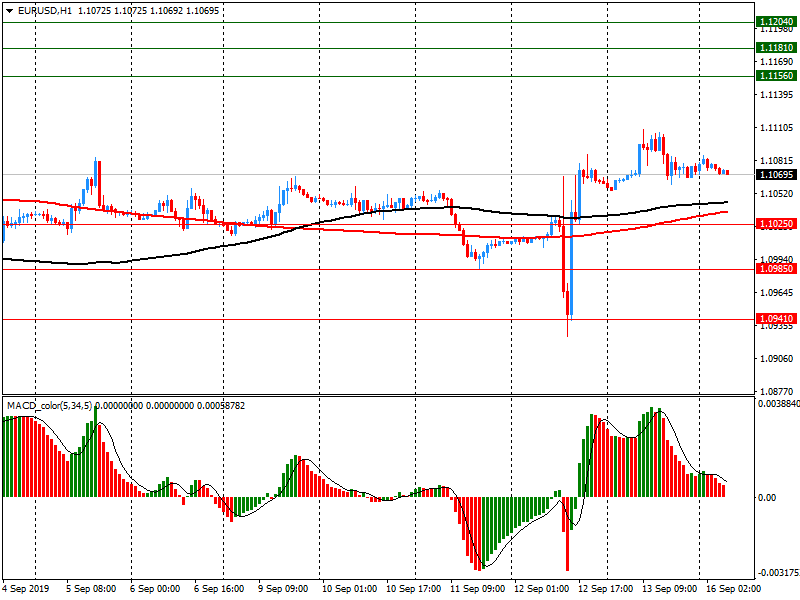Select the 16 Sep 02:00 time axis label

pyautogui.click(x=733, y=589)
